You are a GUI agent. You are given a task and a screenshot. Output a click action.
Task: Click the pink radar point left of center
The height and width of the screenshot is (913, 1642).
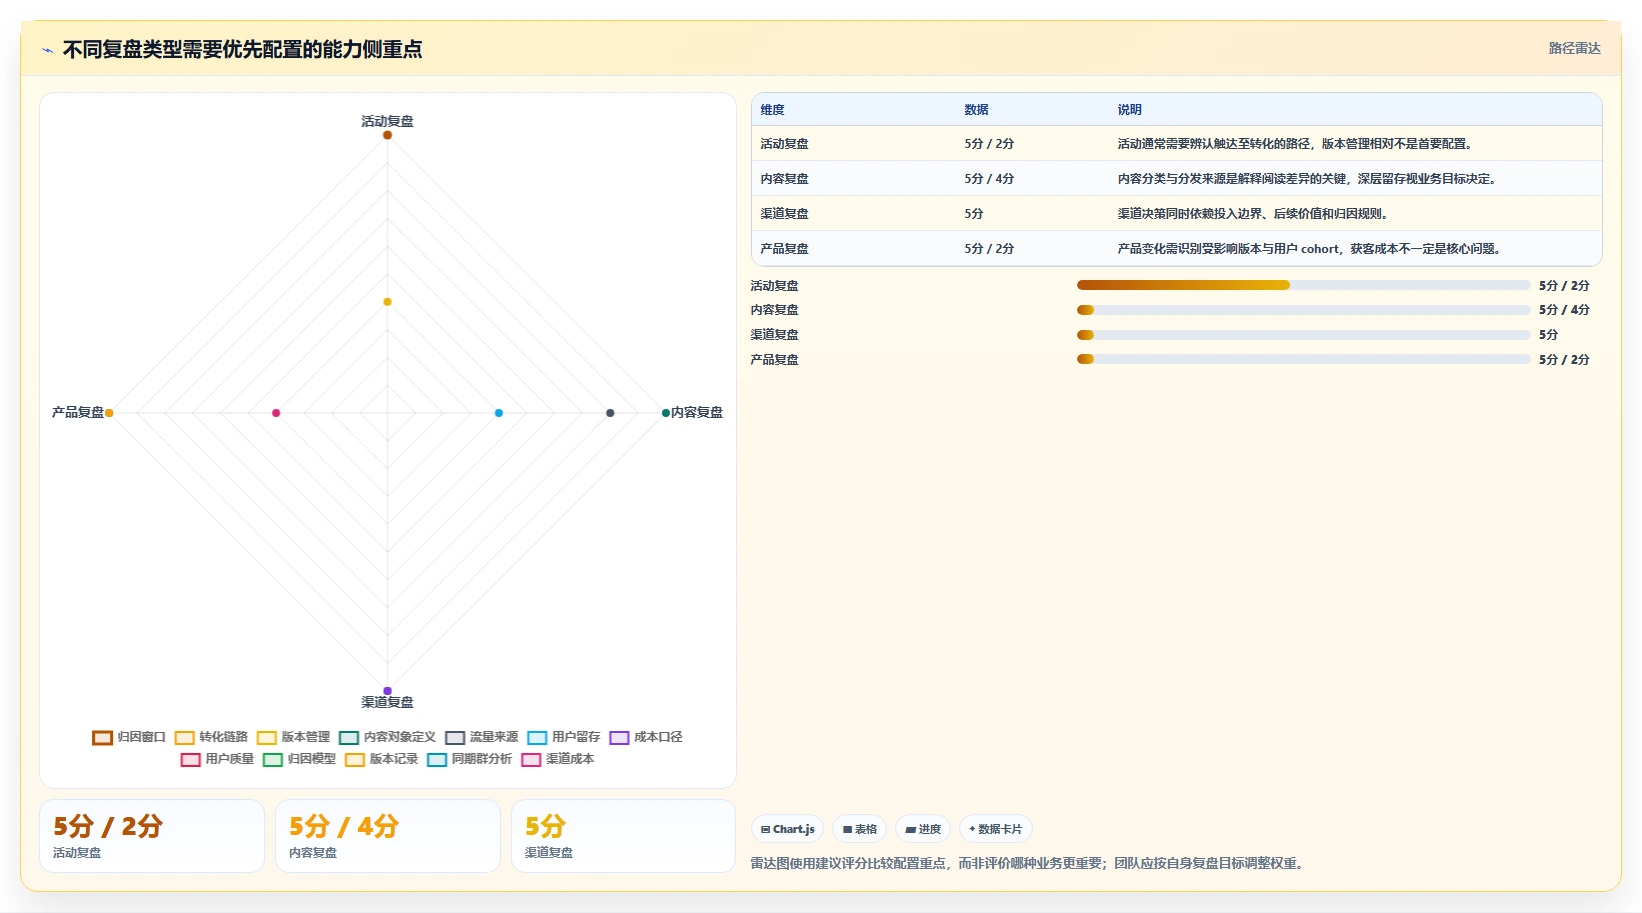click(276, 413)
